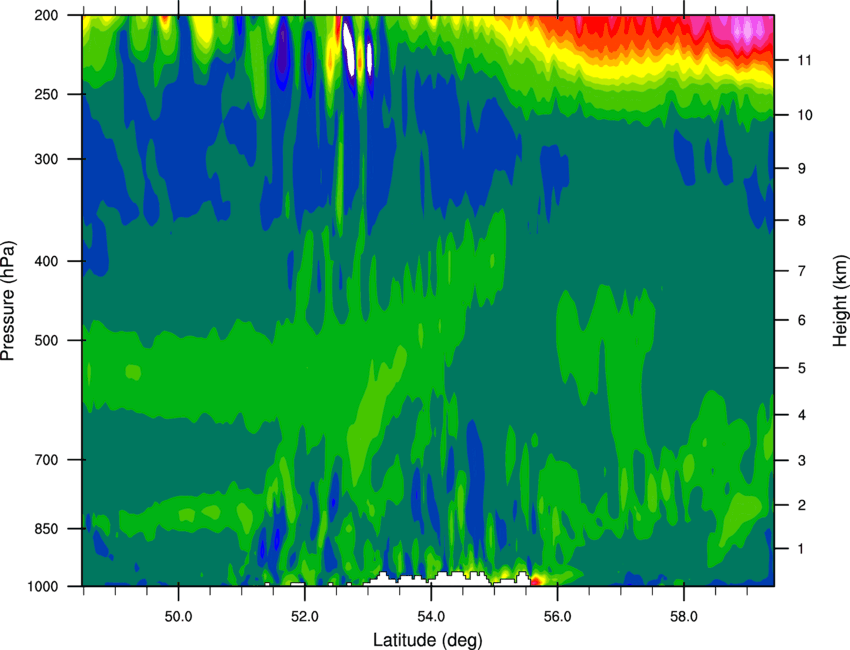The width and height of the screenshot is (850, 650).
Task: Select the 250 pressure tick label
Action: click(47, 94)
